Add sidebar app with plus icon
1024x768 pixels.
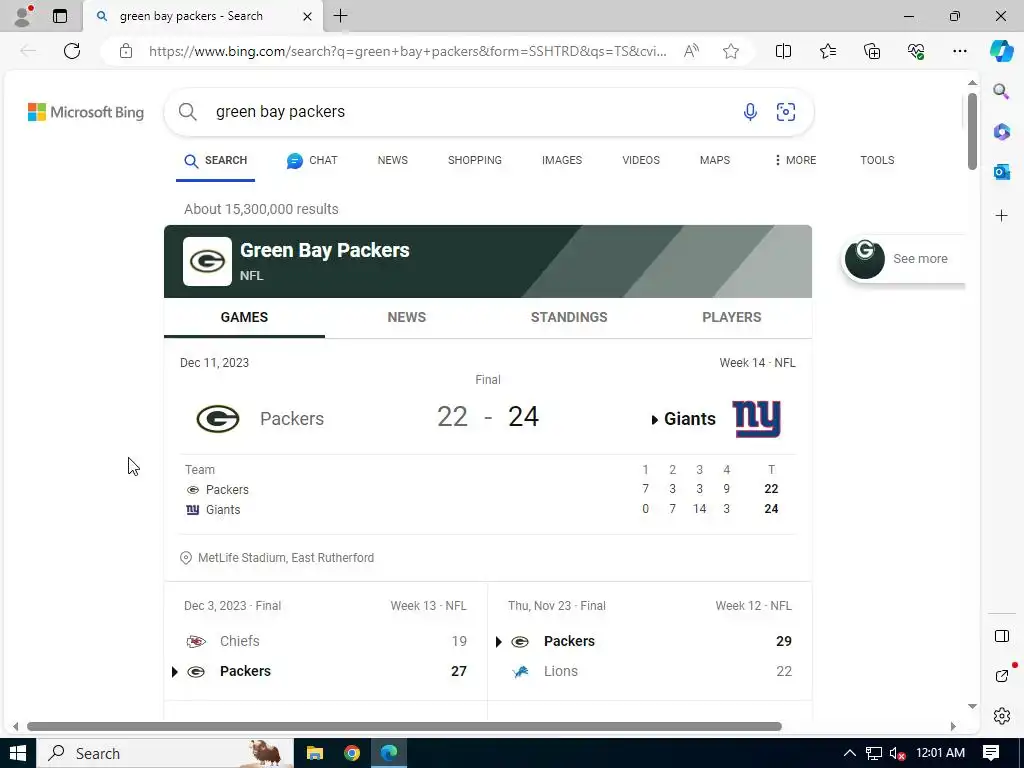1001,216
